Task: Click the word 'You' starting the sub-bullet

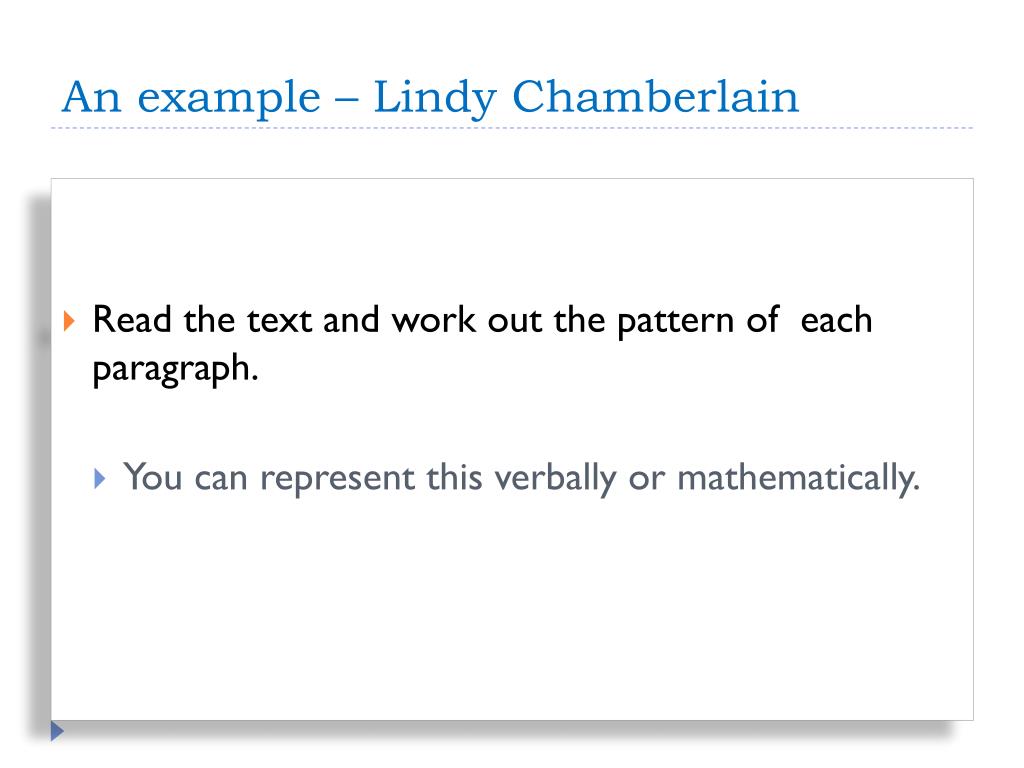Action: (x=153, y=477)
